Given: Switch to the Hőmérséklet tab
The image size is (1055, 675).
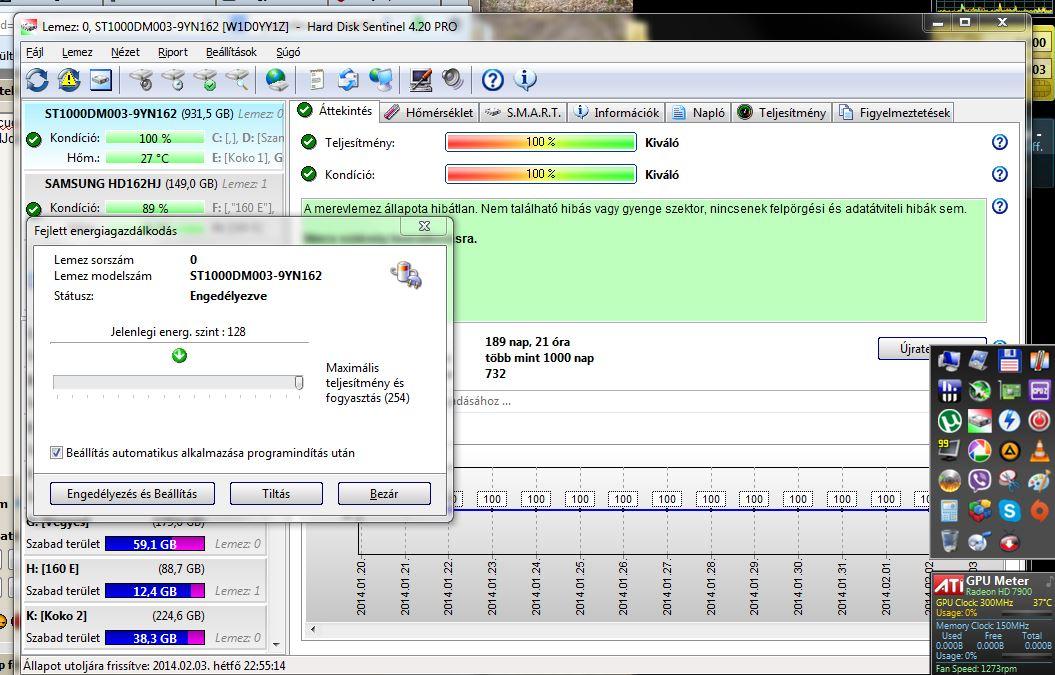Looking at the screenshot, I should coord(429,112).
